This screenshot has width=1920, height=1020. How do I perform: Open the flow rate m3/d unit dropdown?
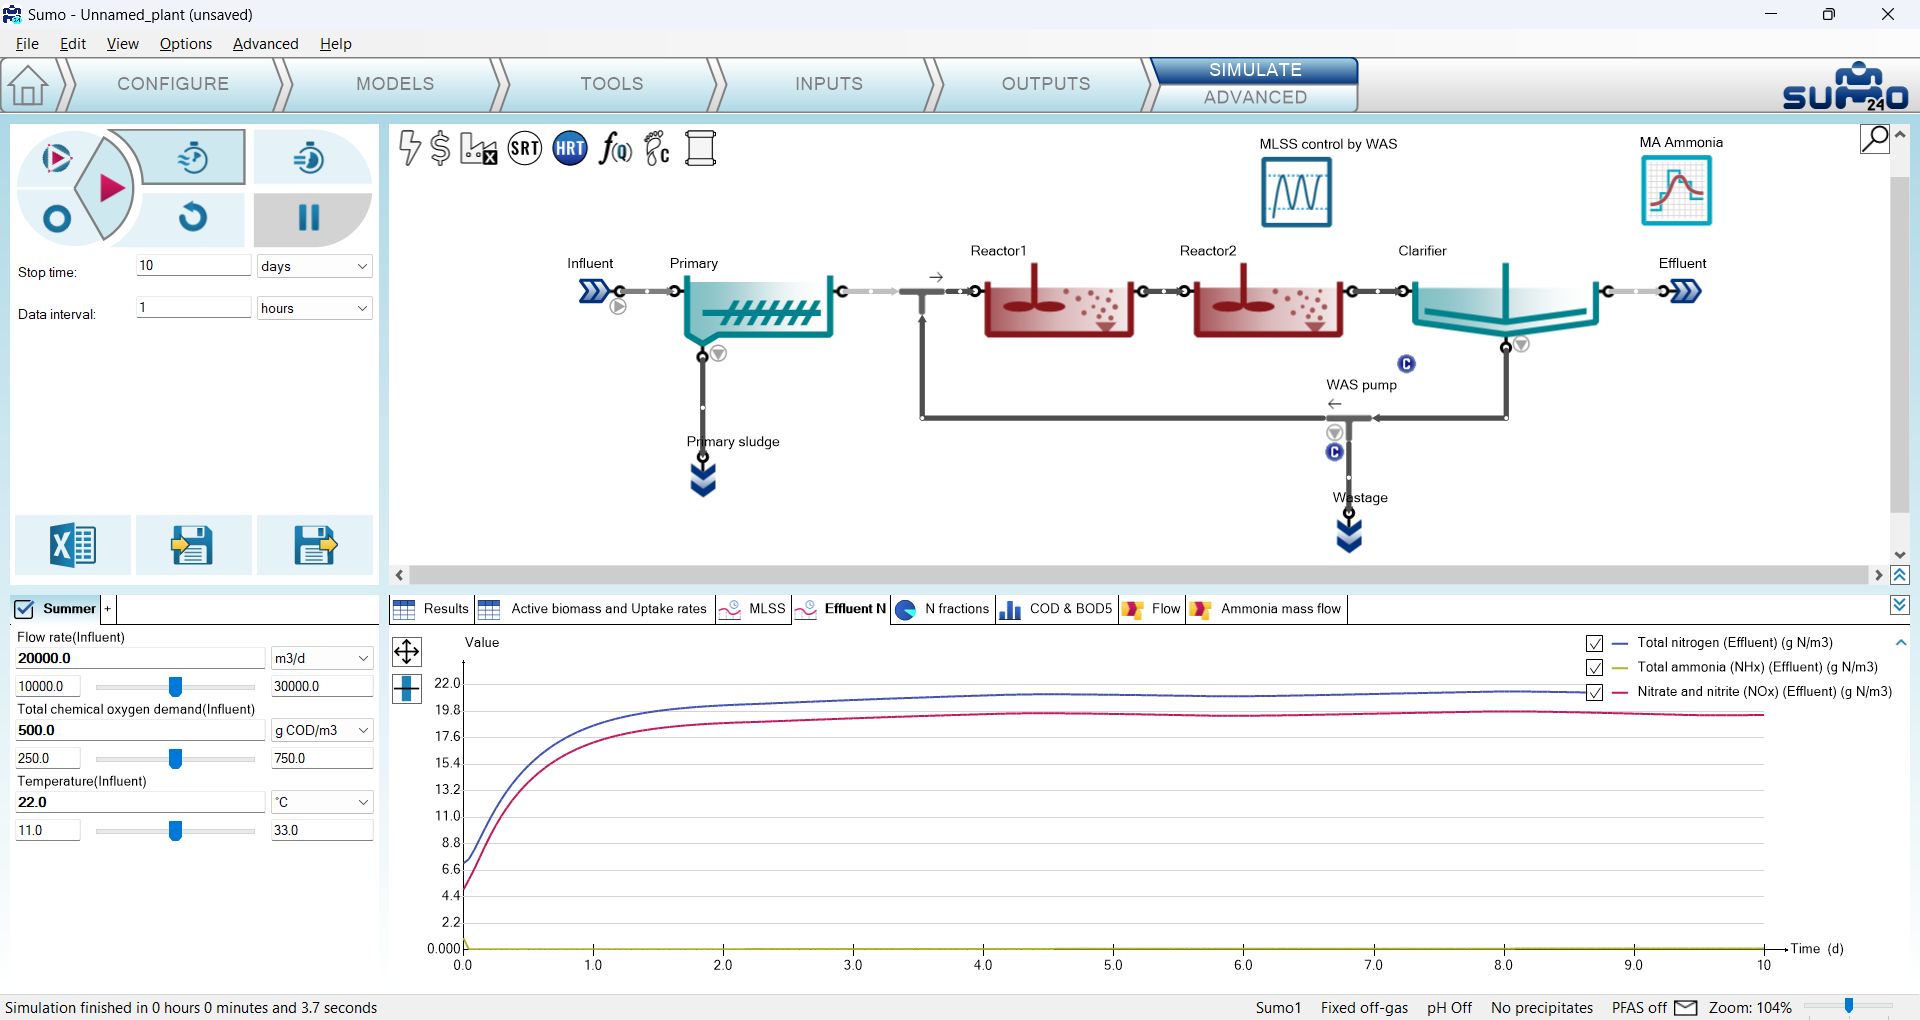click(321, 658)
